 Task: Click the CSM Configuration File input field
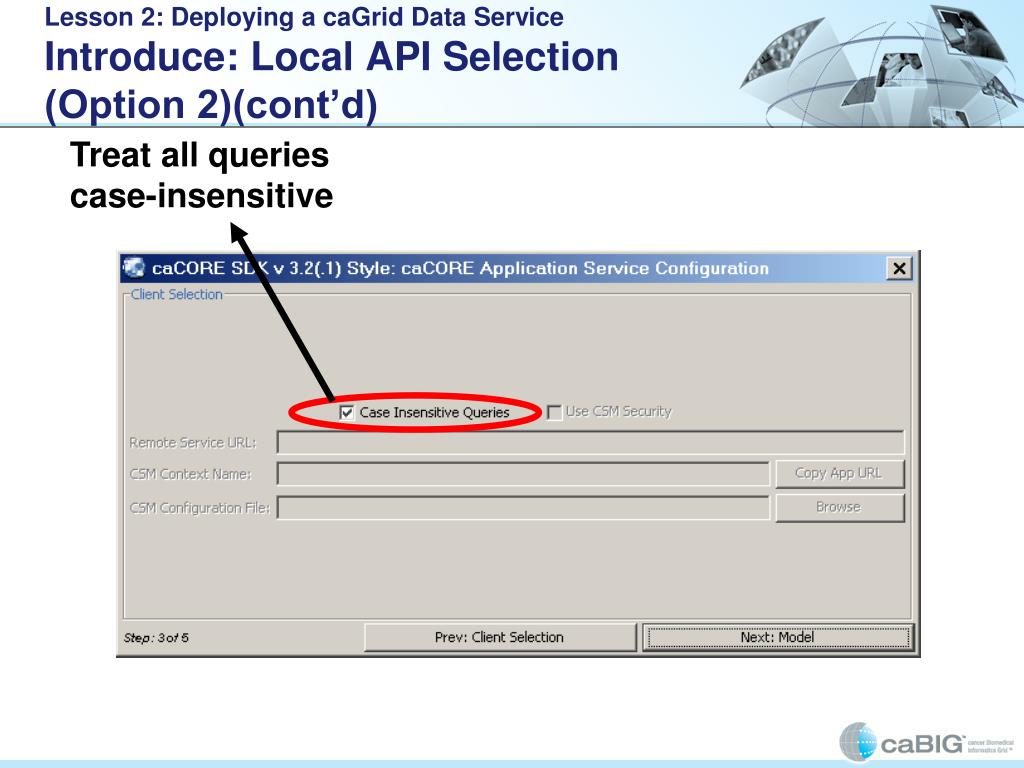tap(523, 507)
